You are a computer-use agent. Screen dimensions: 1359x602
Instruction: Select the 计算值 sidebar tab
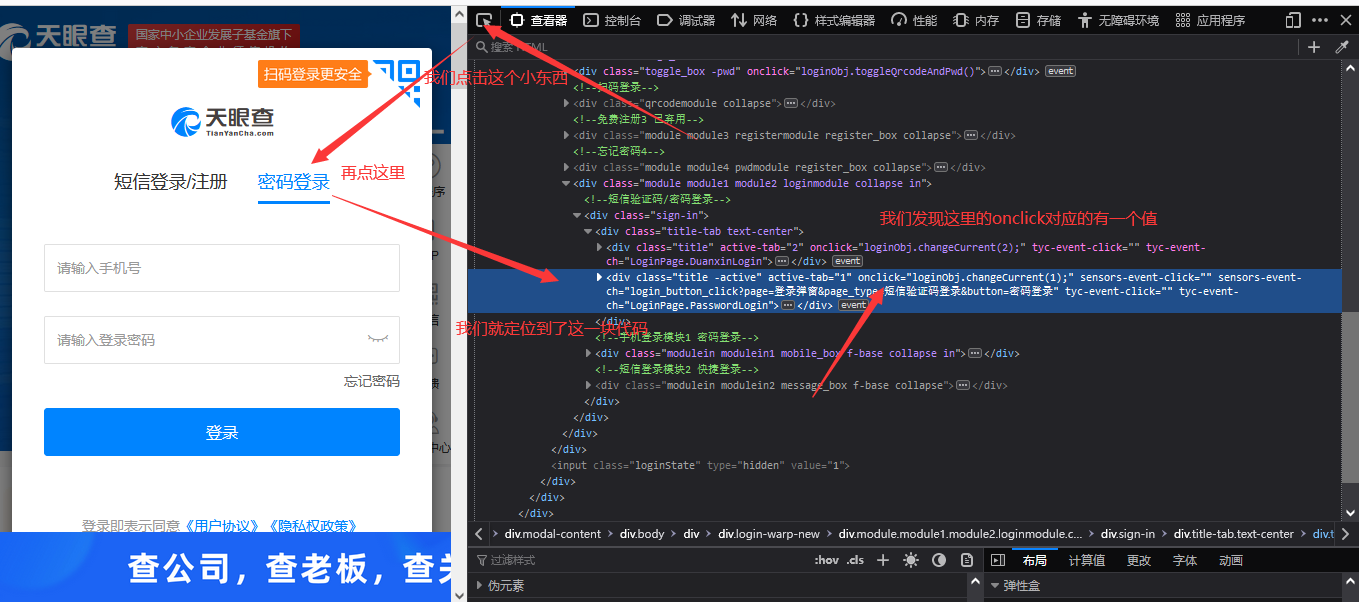point(1086,560)
